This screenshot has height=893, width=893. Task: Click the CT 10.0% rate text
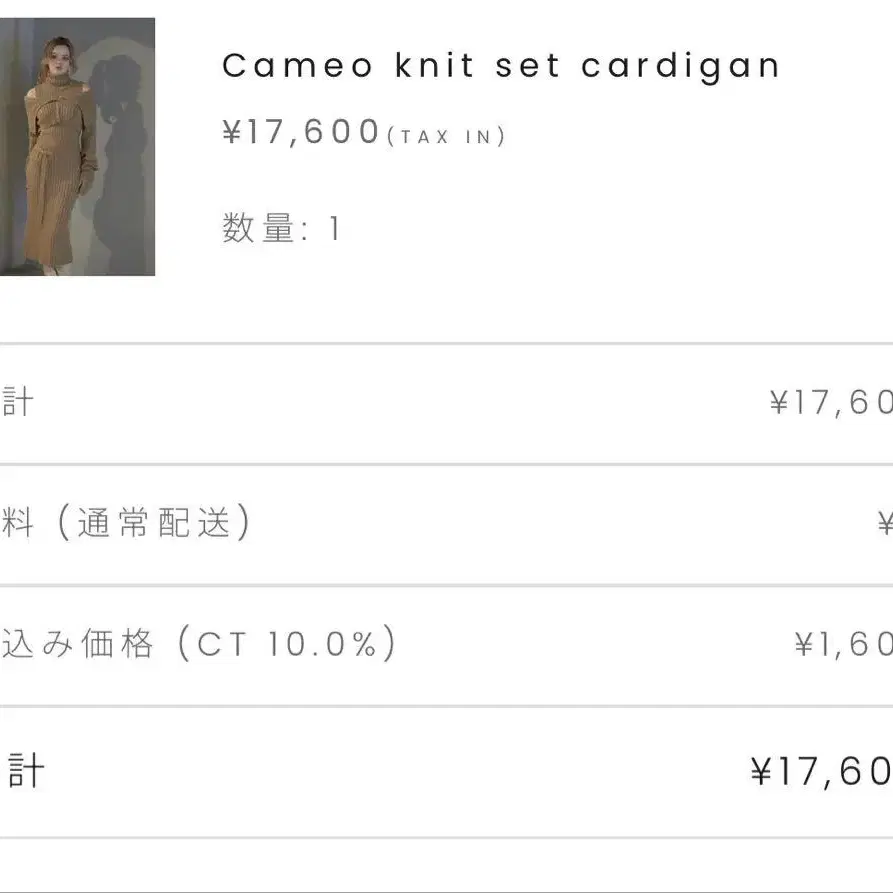pos(286,644)
